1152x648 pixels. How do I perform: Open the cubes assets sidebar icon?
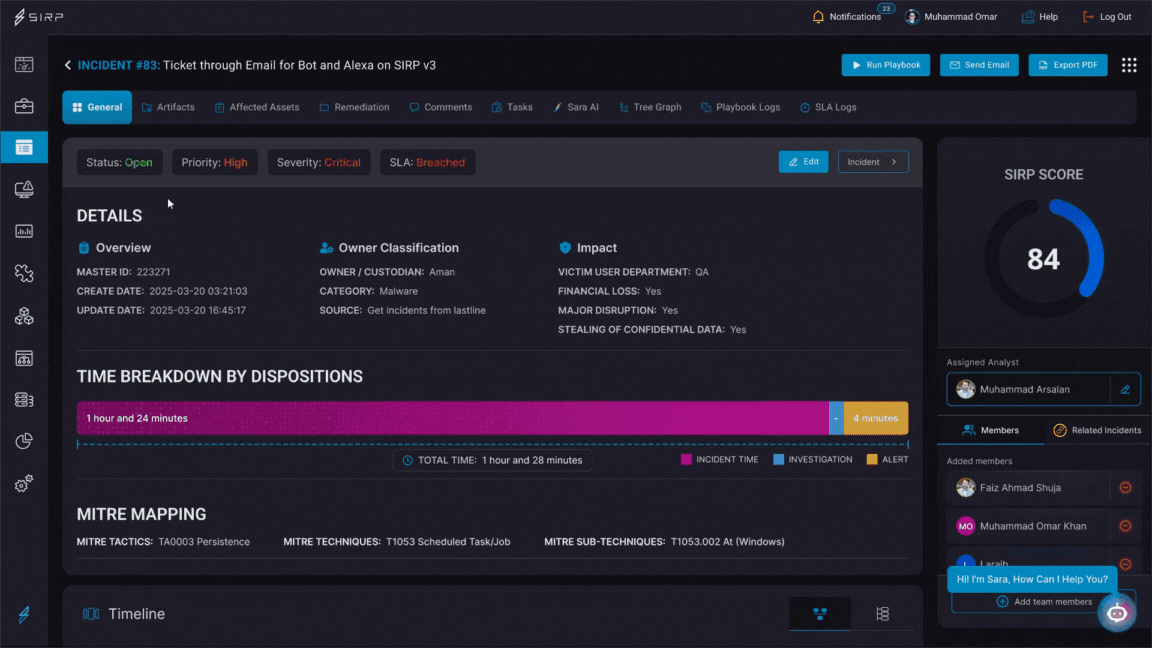tap(24, 316)
